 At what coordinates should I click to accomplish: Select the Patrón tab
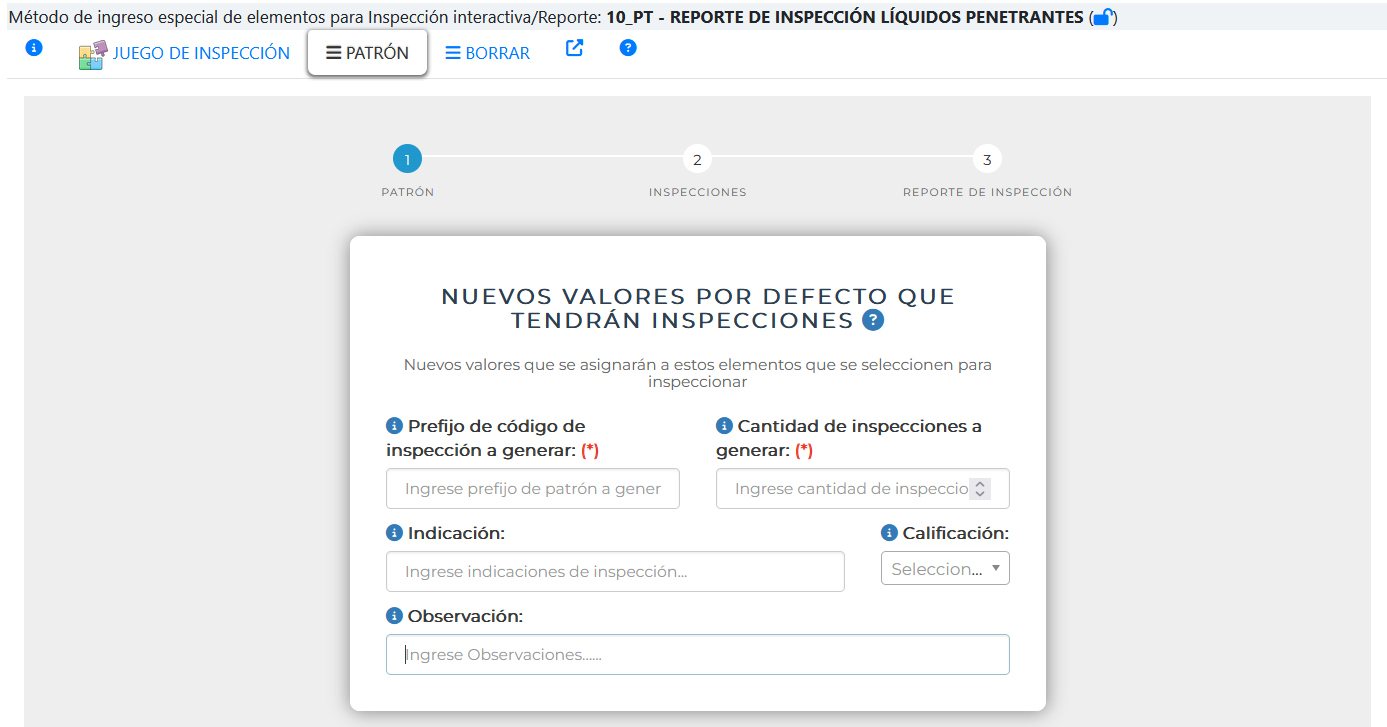367,53
